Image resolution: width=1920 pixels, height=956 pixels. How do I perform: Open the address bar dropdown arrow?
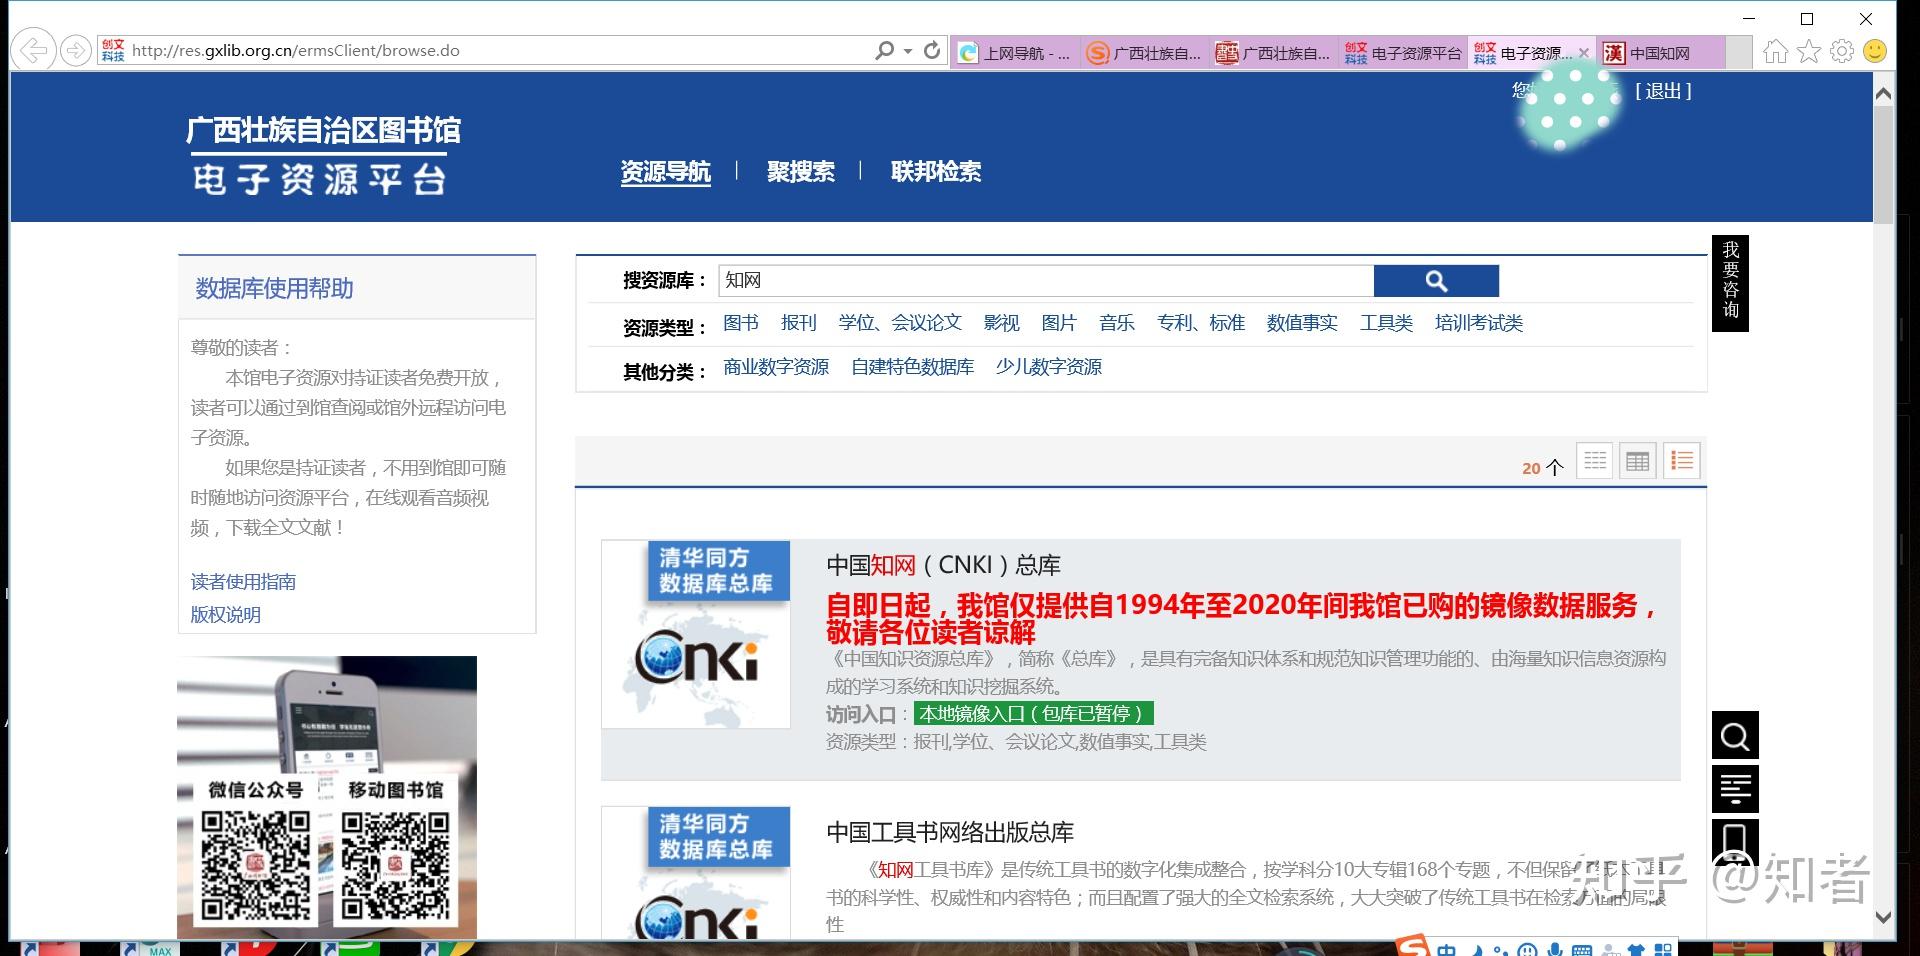(x=908, y=51)
